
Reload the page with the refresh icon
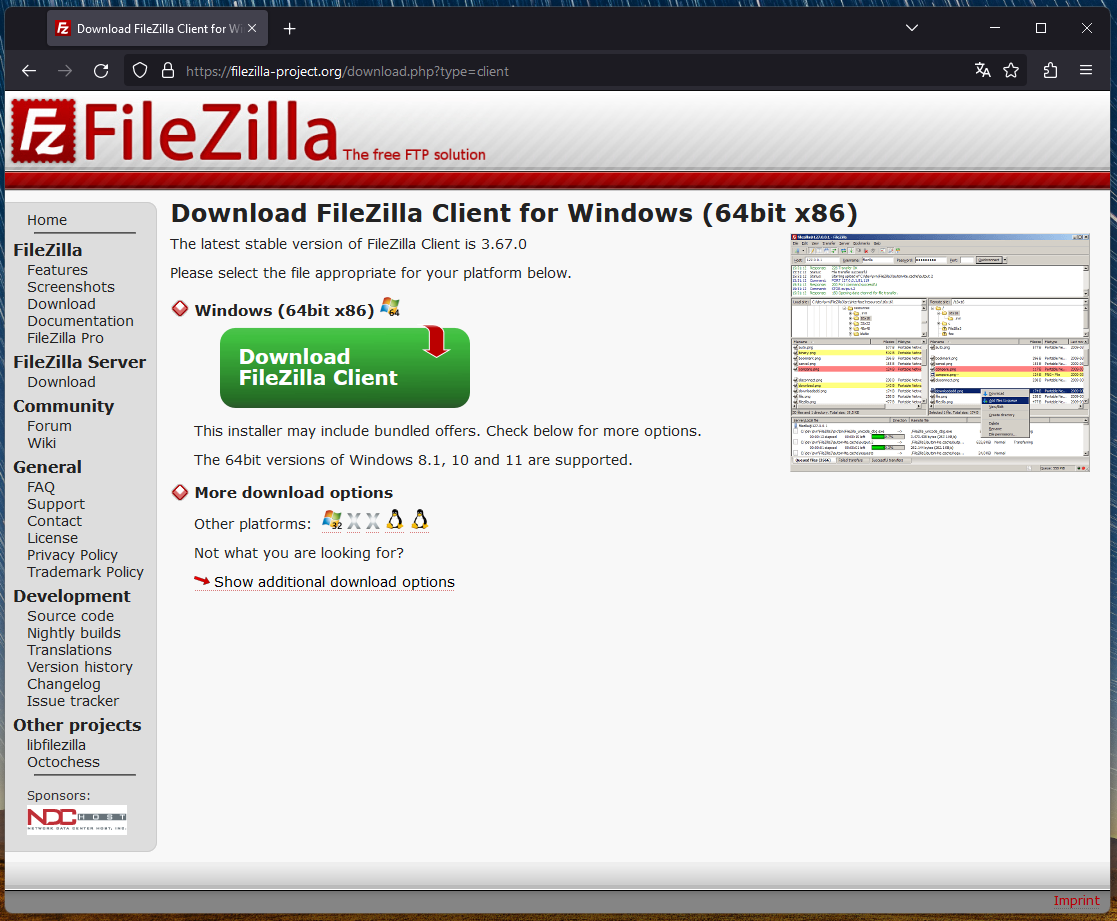(x=101, y=71)
